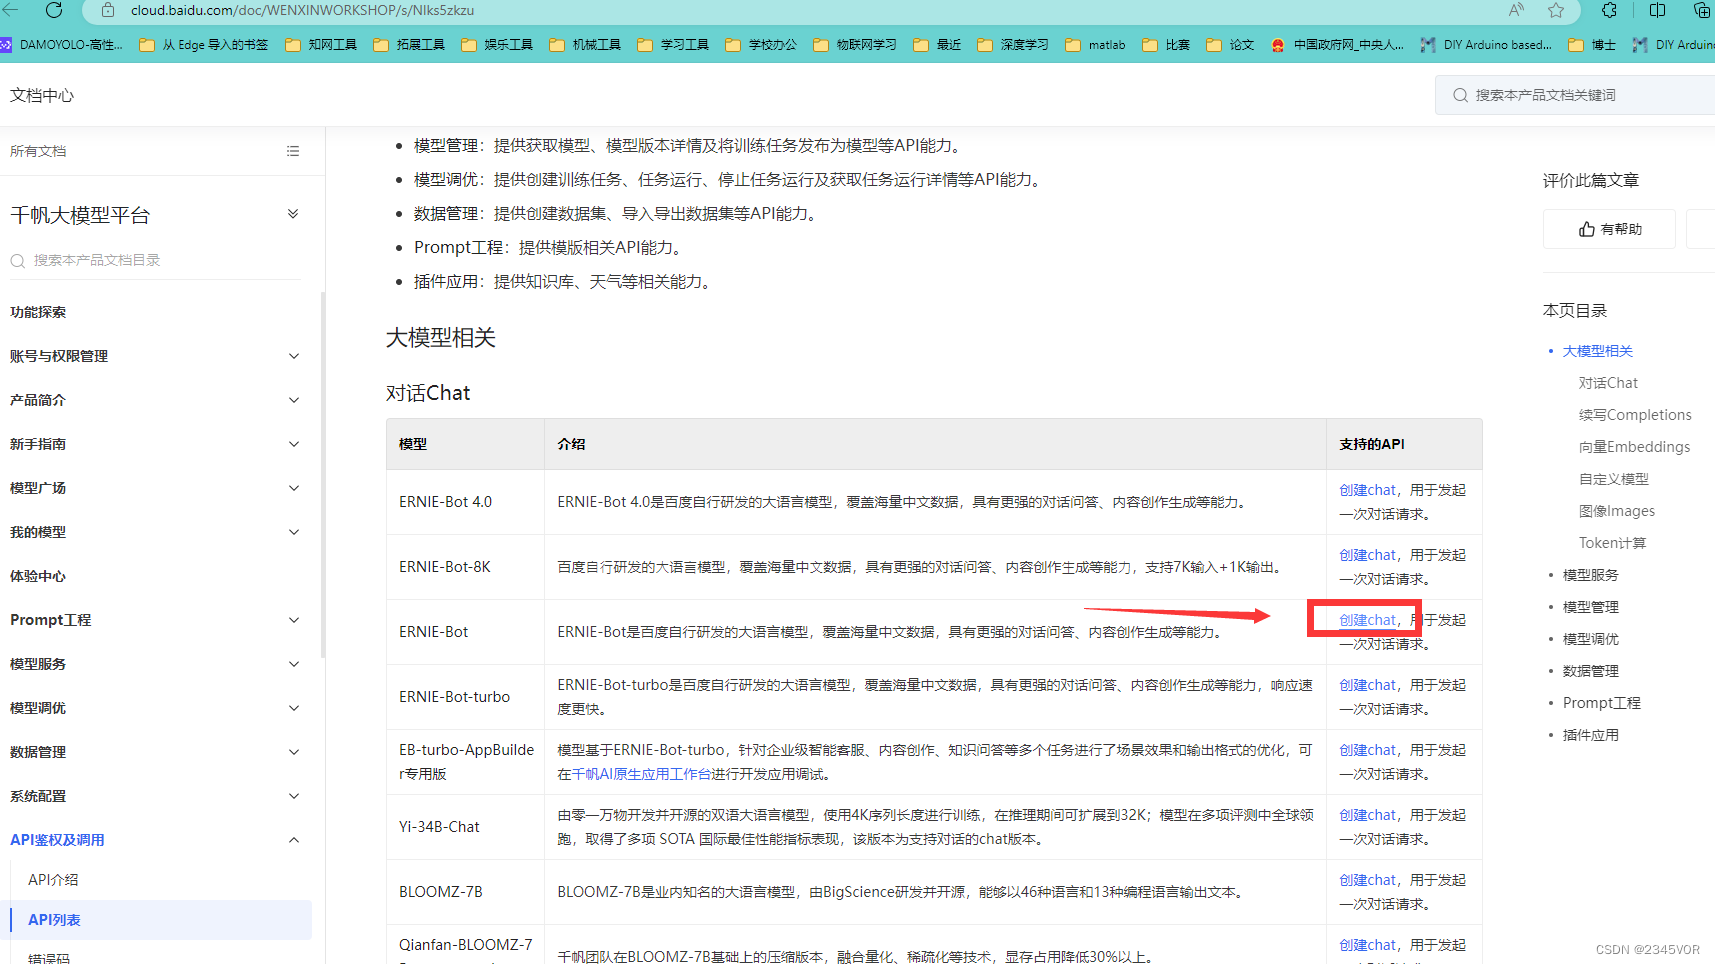Jump to Token计算 in page contents
Viewport: 1715px width, 964px height.
coord(1612,543)
